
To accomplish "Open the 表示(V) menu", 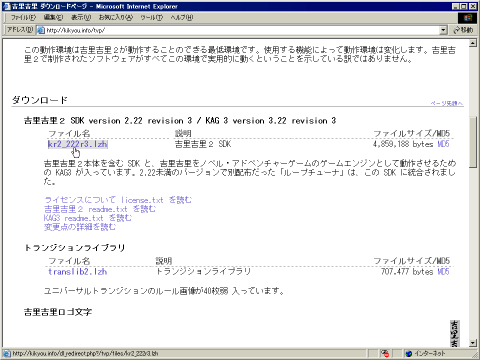I will click(x=81, y=17).
